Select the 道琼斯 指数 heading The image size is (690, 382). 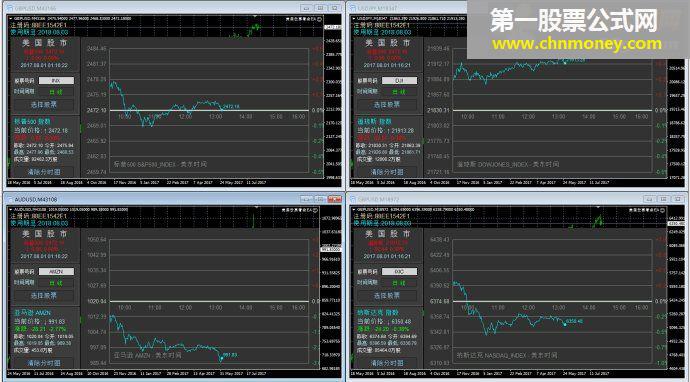click(x=374, y=121)
